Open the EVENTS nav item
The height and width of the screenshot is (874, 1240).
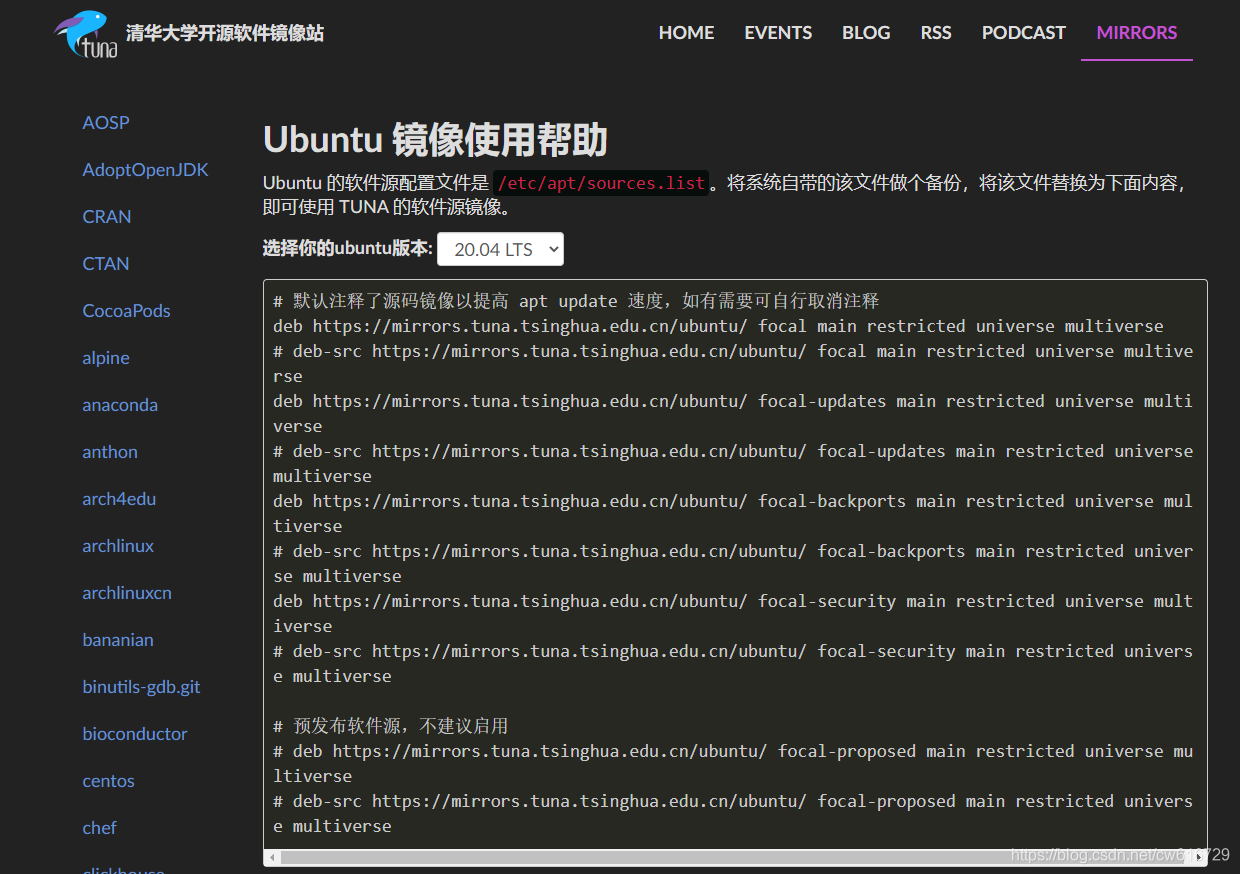(x=778, y=32)
